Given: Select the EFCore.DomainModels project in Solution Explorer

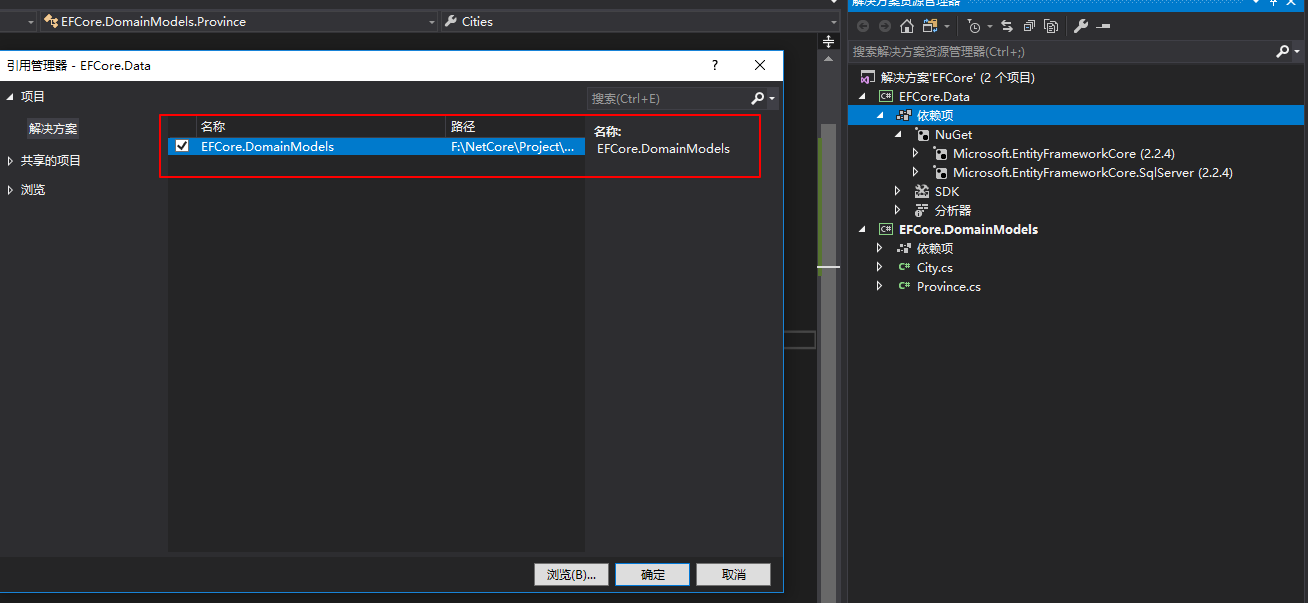Looking at the screenshot, I should 968,229.
